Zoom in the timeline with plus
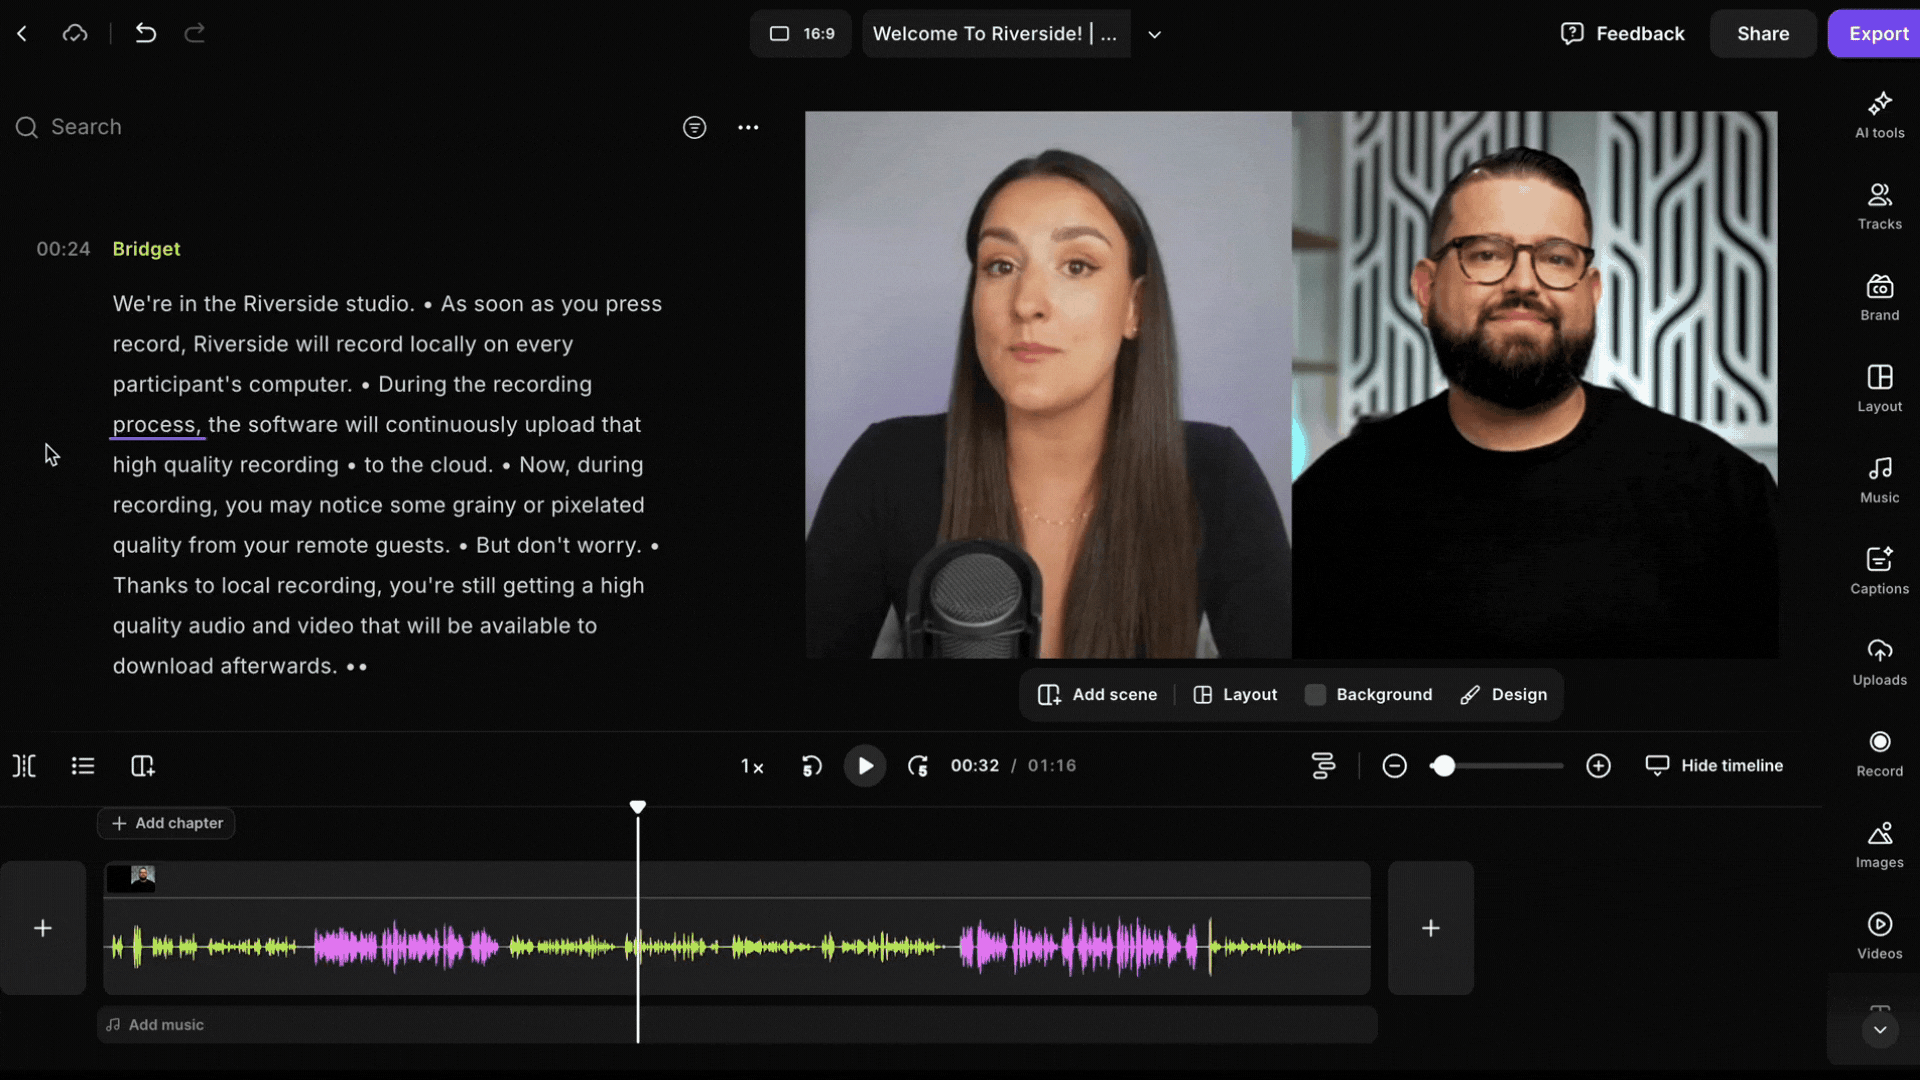Image resolution: width=1920 pixels, height=1080 pixels. [x=1599, y=766]
